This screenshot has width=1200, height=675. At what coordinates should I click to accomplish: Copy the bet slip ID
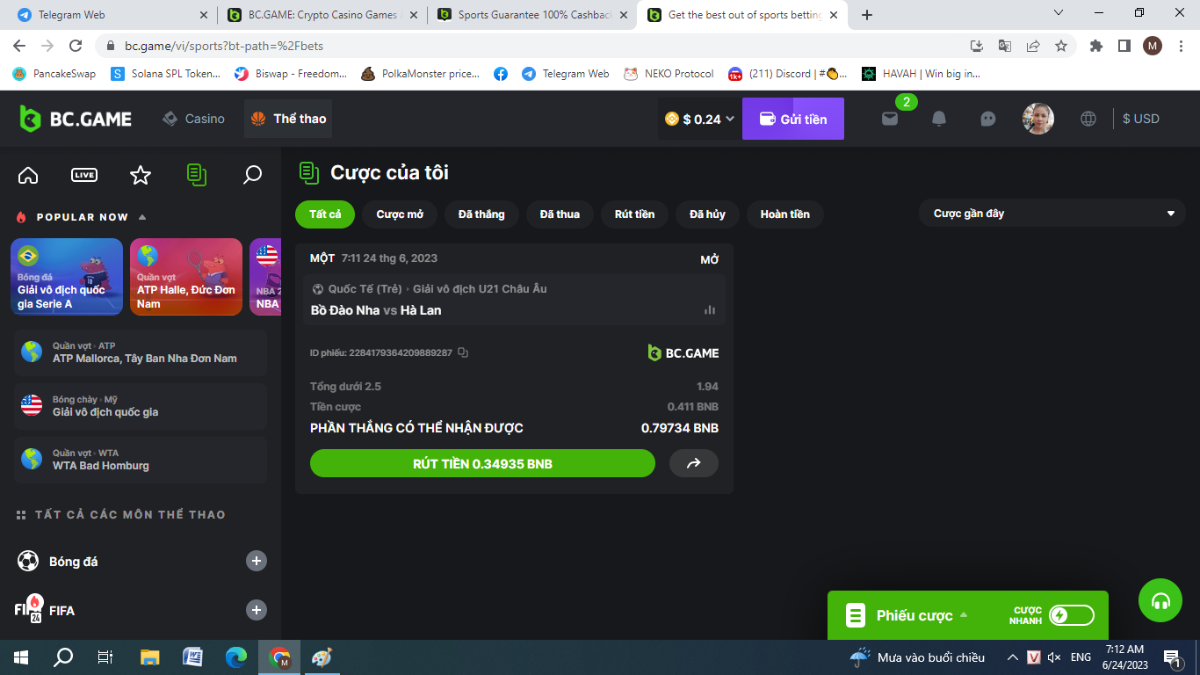click(463, 353)
